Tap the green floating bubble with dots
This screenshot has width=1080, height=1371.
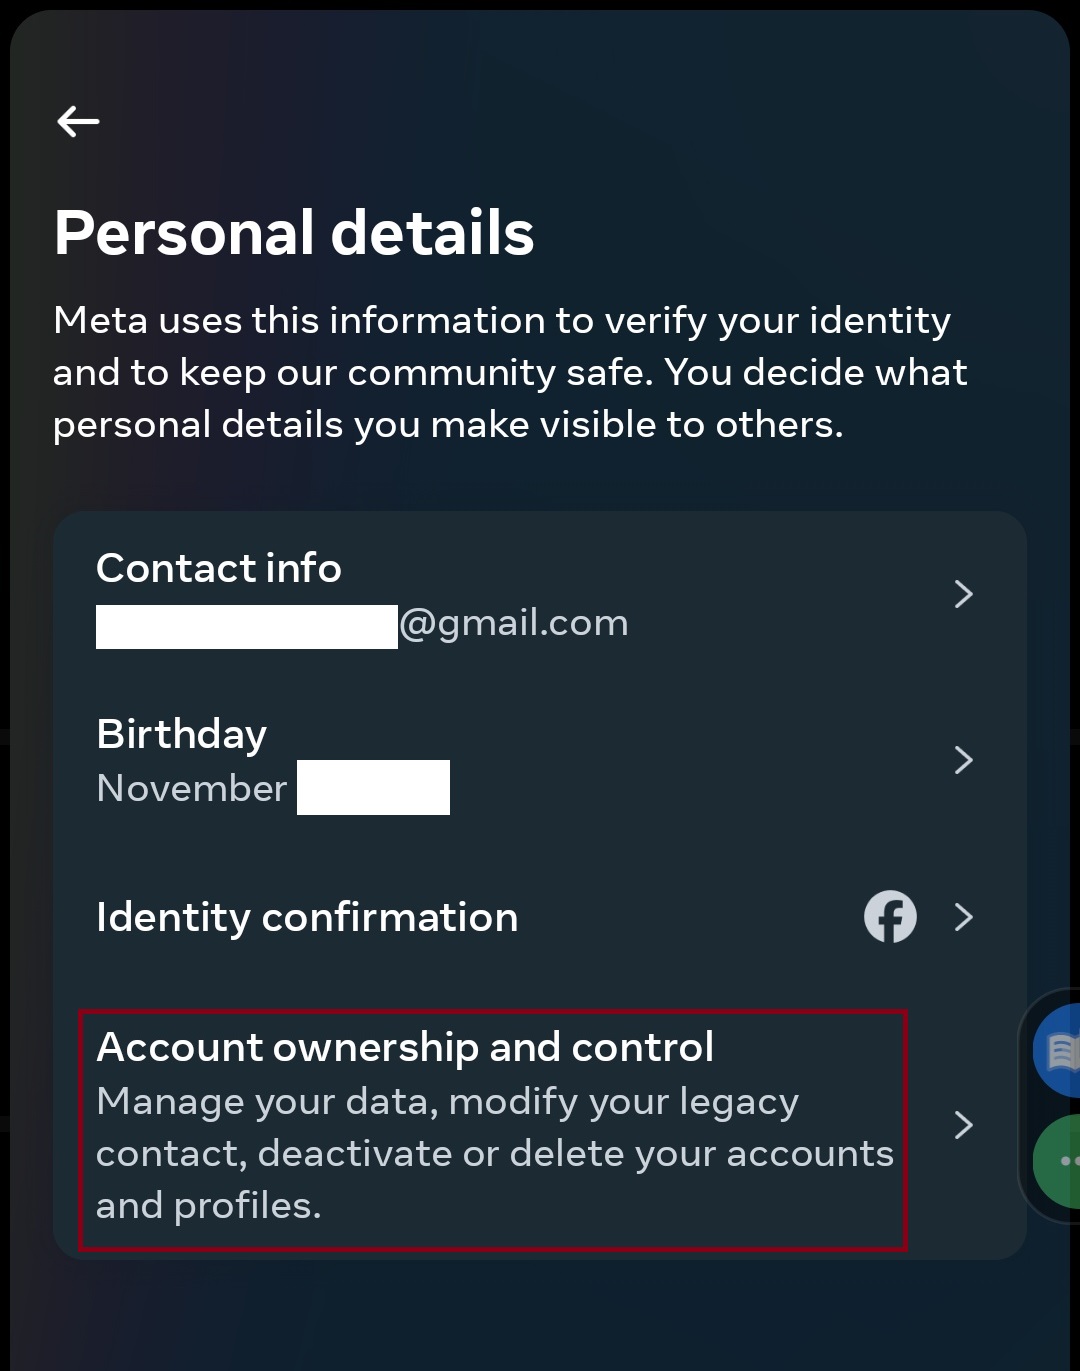click(x=1060, y=1162)
